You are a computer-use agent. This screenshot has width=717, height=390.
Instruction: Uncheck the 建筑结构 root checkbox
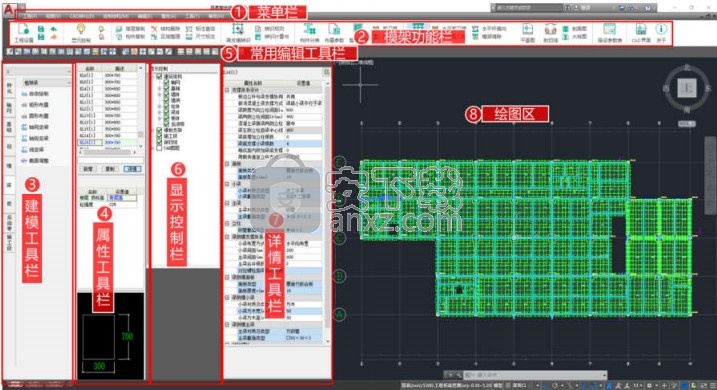tap(159, 76)
